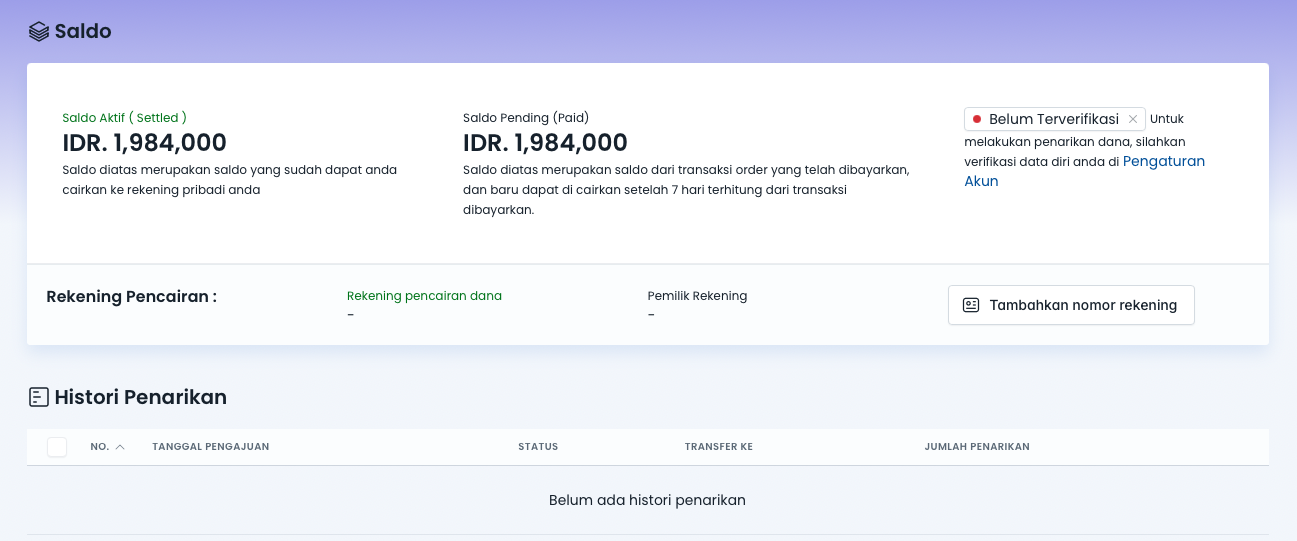Sort by NO. using the caret arrow
This screenshot has height=541, width=1297.
[x=120, y=447]
